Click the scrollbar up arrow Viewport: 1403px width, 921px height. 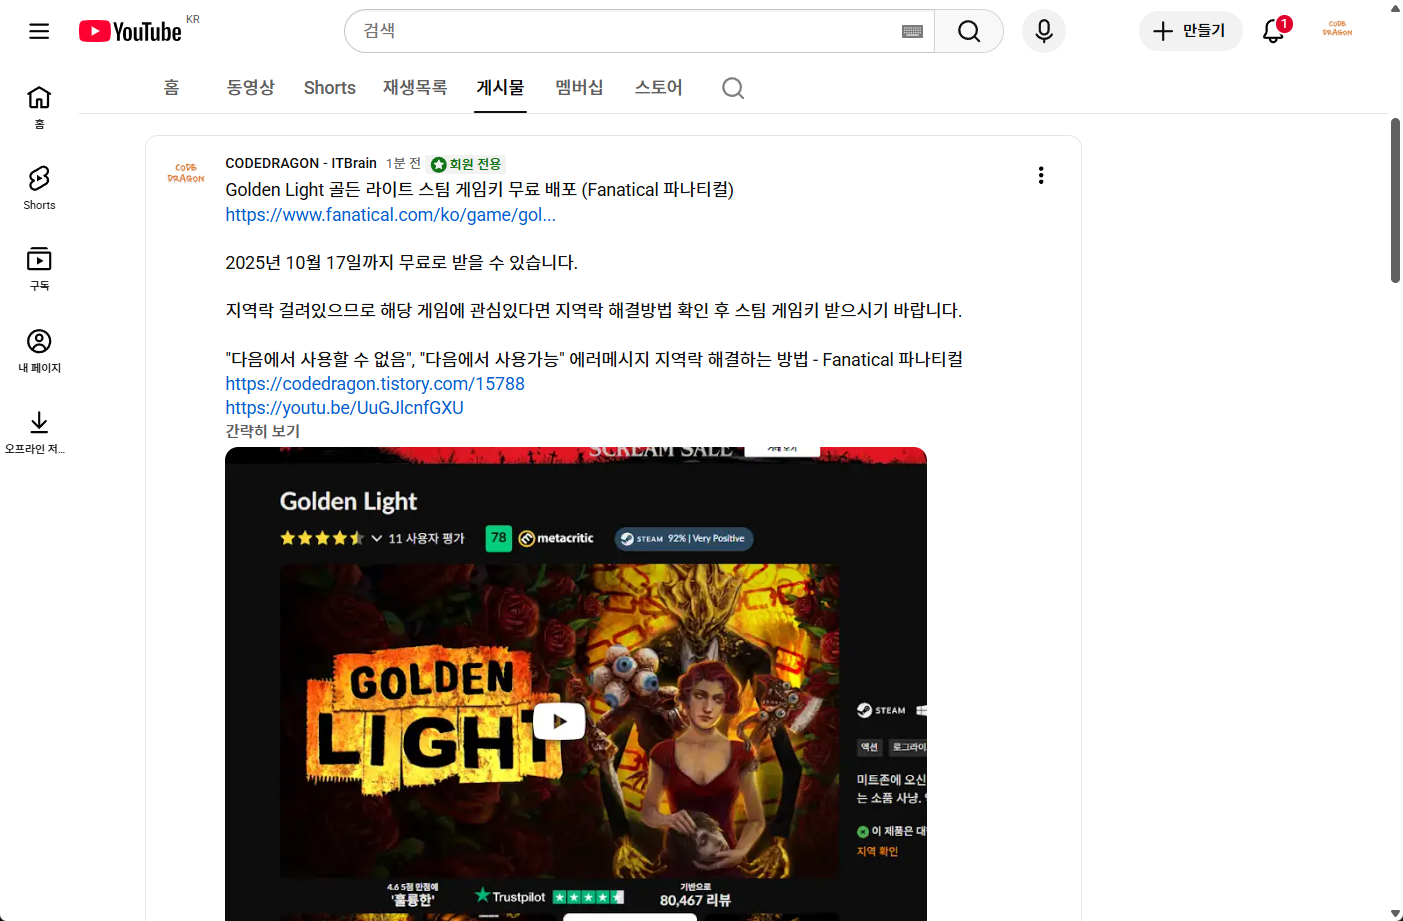(1395, 8)
